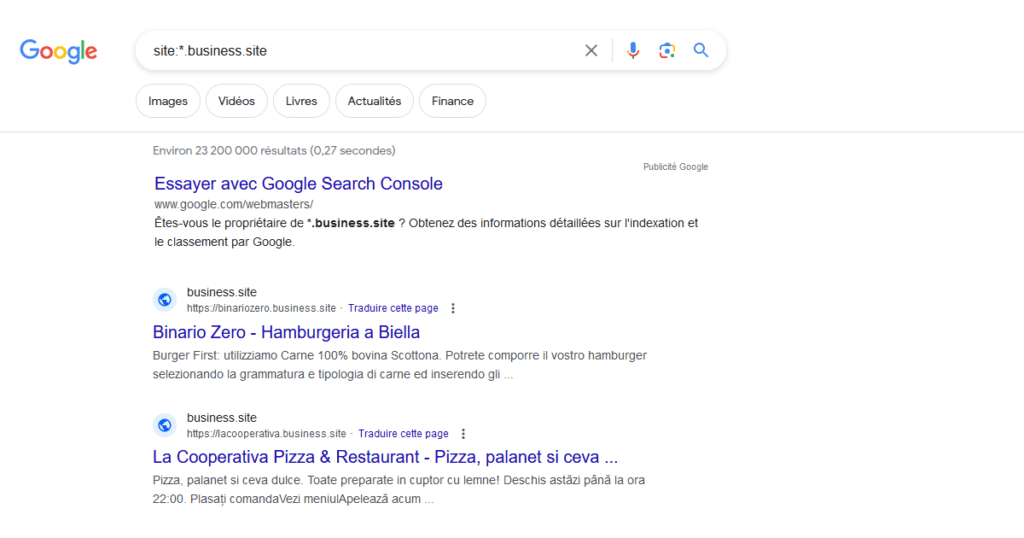Image resolution: width=1024 pixels, height=538 pixels.
Task: Open more options for the Binario Zero result
Action: (x=453, y=308)
